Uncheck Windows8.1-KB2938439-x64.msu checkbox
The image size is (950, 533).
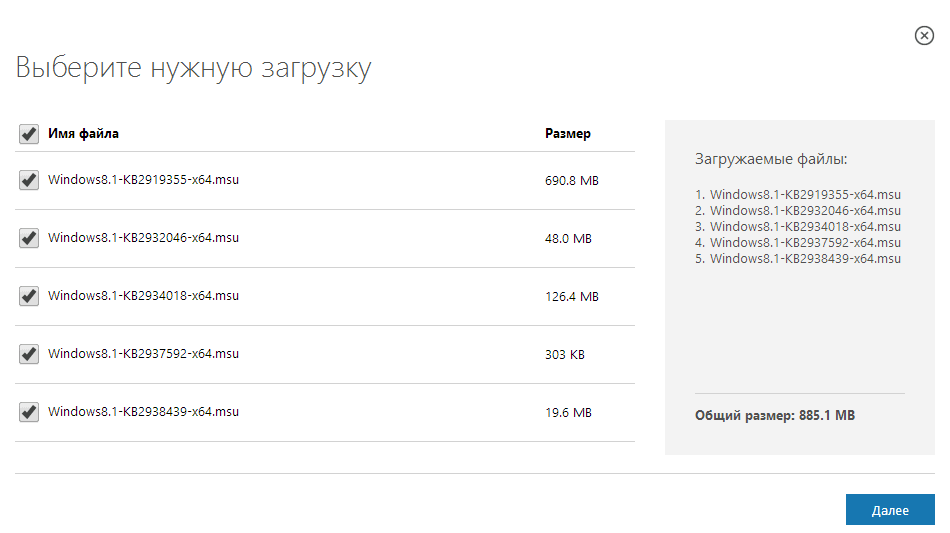[x=28, y=412]
